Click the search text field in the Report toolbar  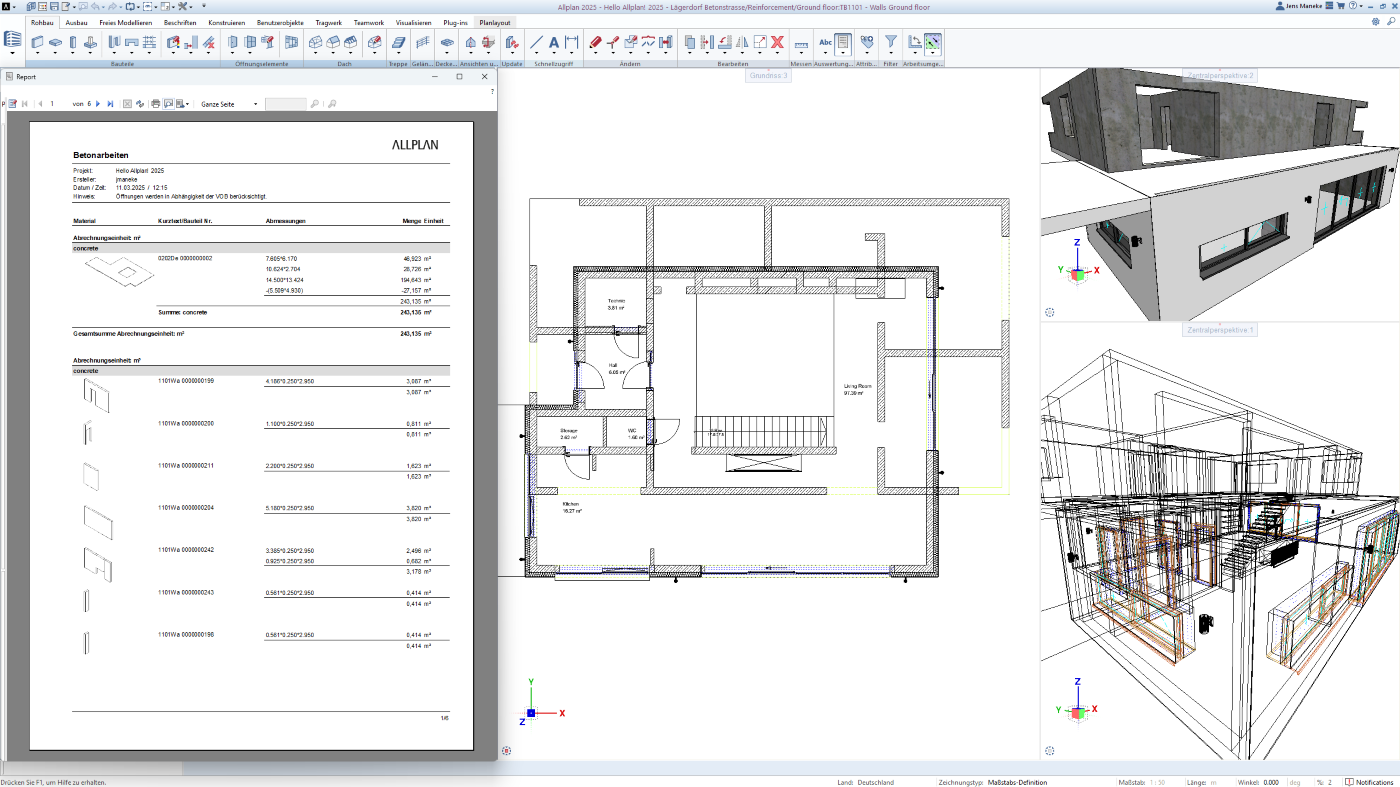pyautogui.click(x=285, y=104)
